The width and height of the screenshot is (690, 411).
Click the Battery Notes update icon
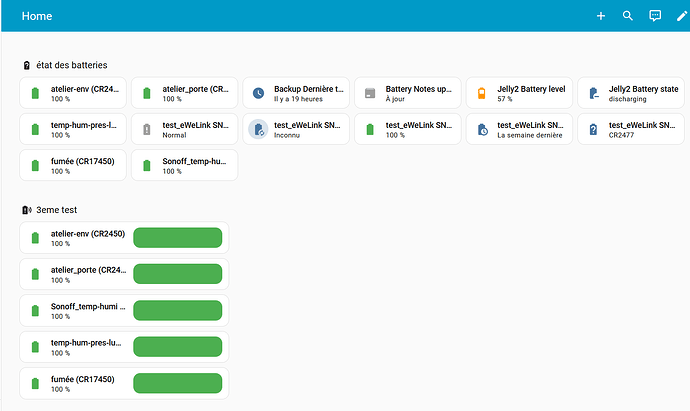point(370,93)
